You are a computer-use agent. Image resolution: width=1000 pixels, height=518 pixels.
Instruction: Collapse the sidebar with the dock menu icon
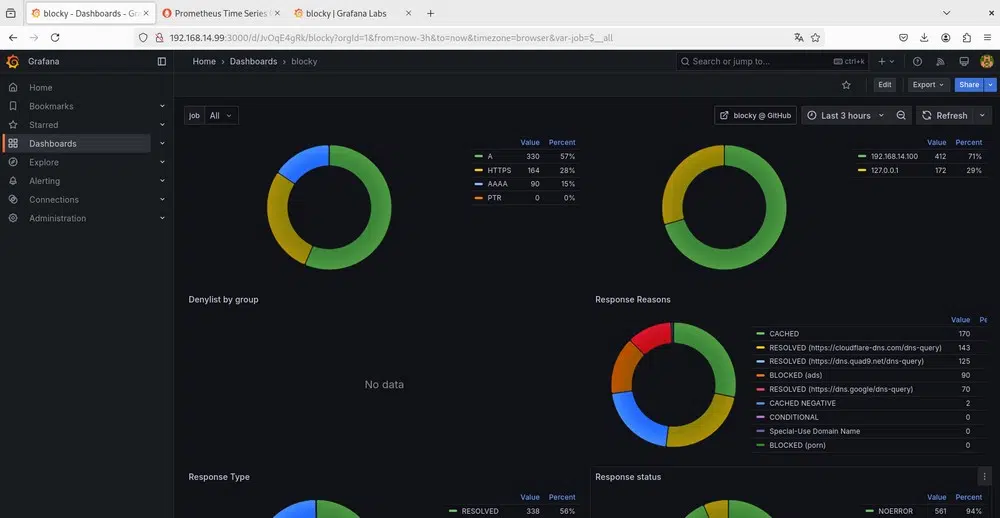pyautogui.click(x=162, y=61)
